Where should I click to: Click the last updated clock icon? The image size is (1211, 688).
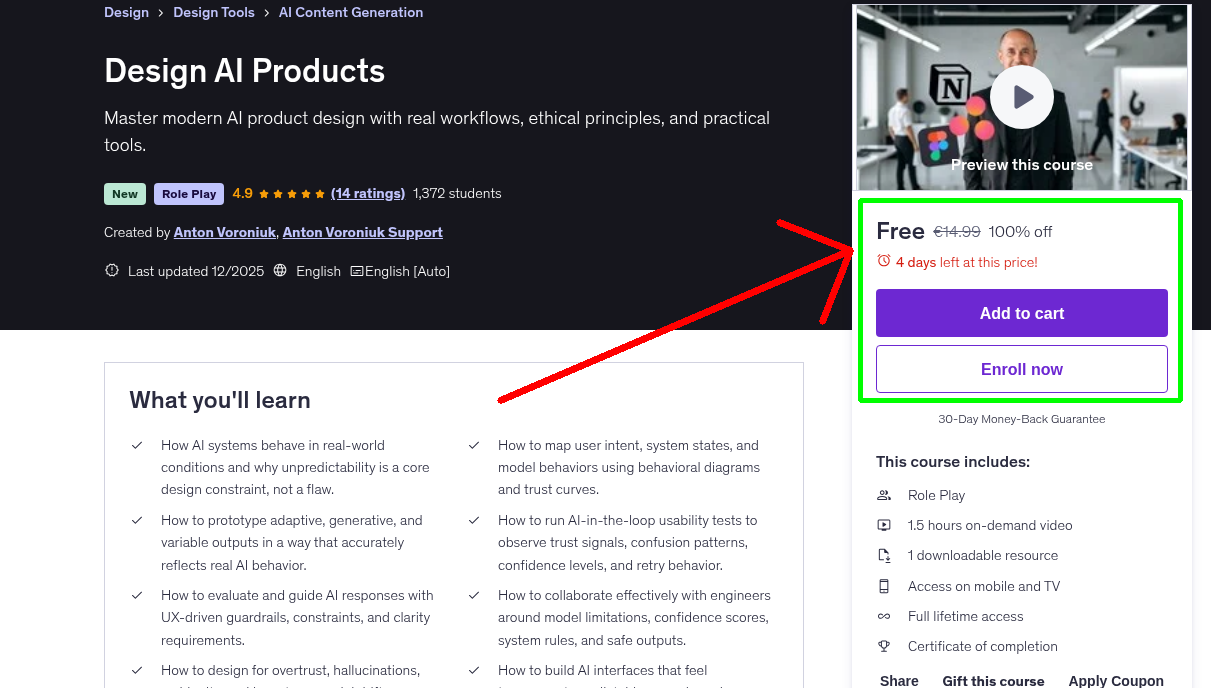[111, 270]
